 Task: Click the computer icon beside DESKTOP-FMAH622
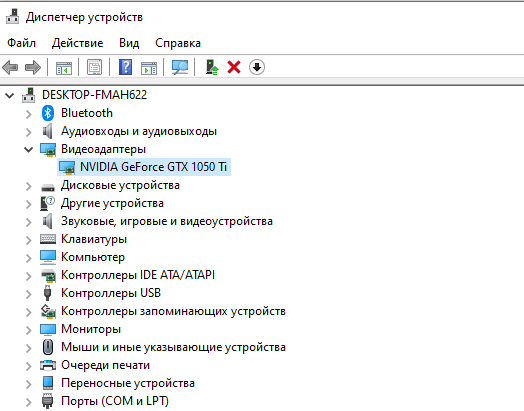pyautogui.click(x=28, y=95)
